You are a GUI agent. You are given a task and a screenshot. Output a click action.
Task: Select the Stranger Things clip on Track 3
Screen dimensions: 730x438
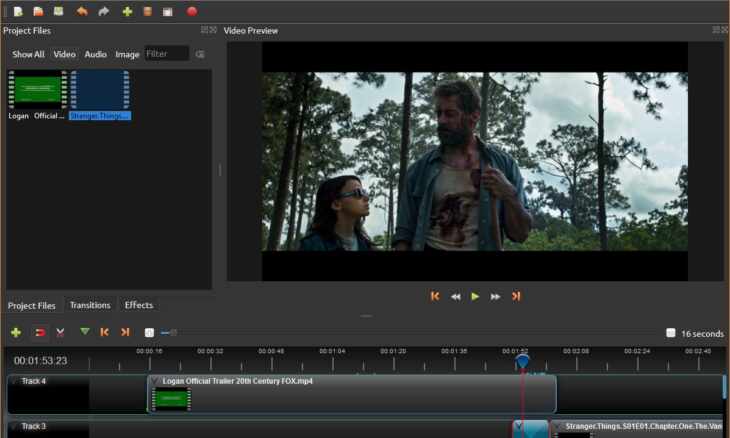637,429
